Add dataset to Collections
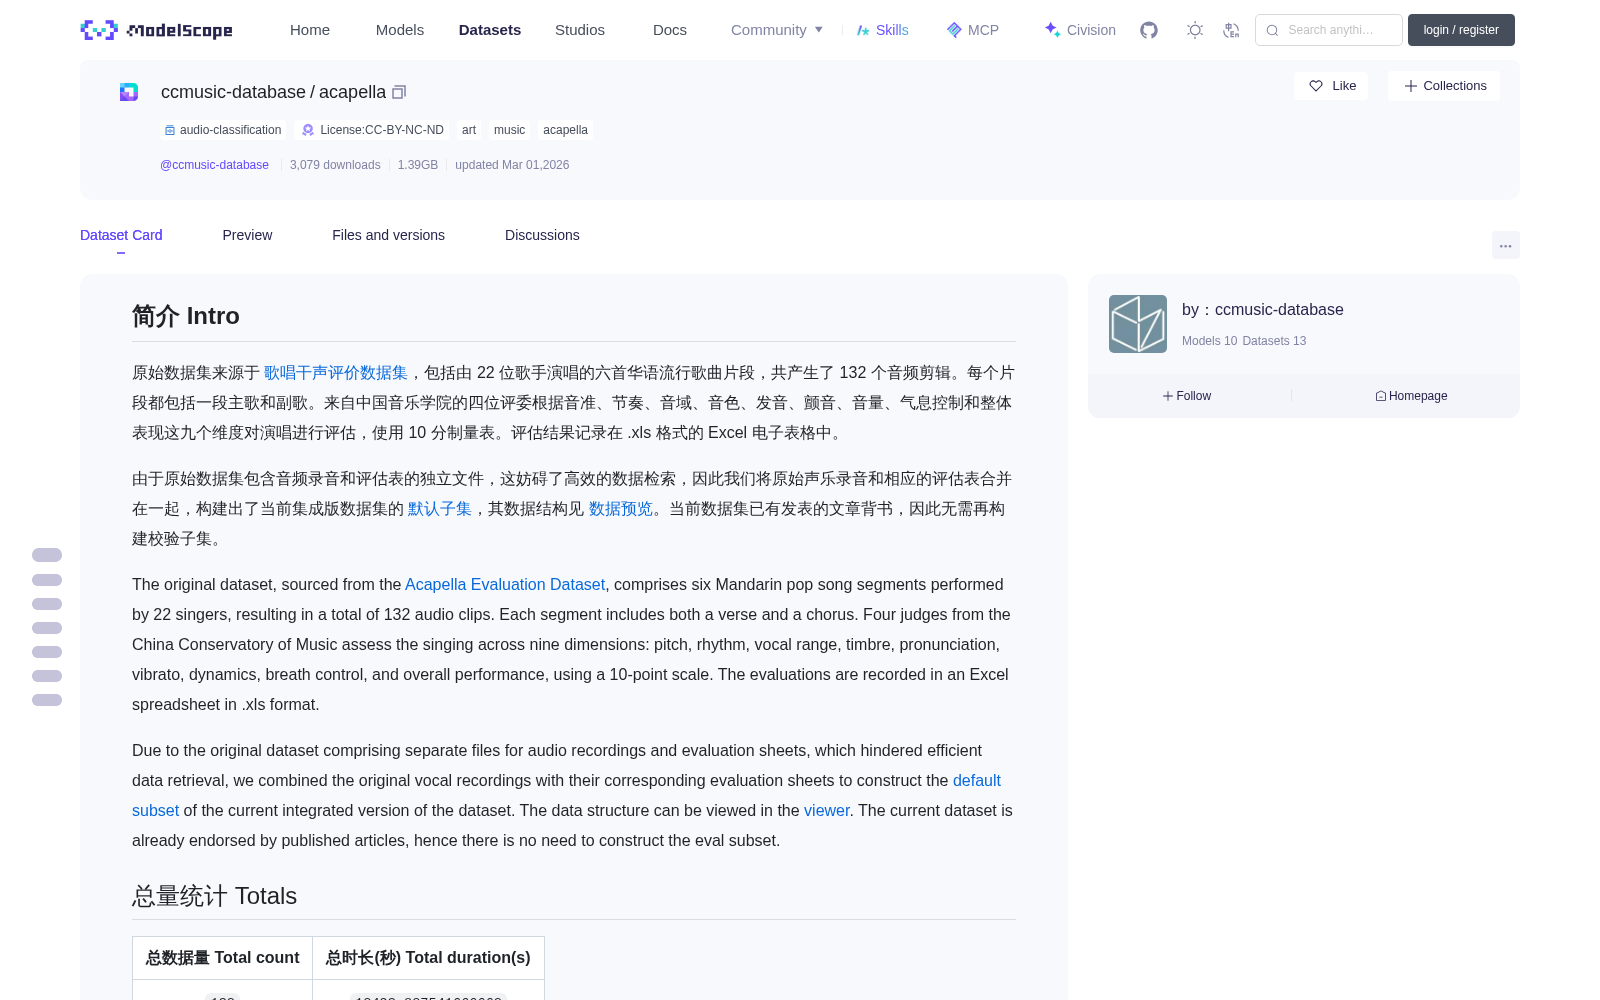 (1444, 86)
